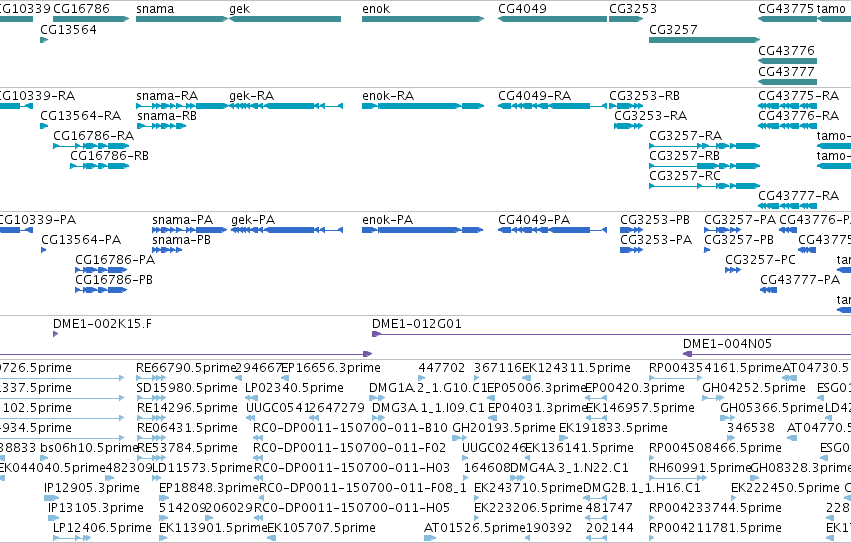Click EST DMG1A.2_1.G10.C1

tap(377, 398)
